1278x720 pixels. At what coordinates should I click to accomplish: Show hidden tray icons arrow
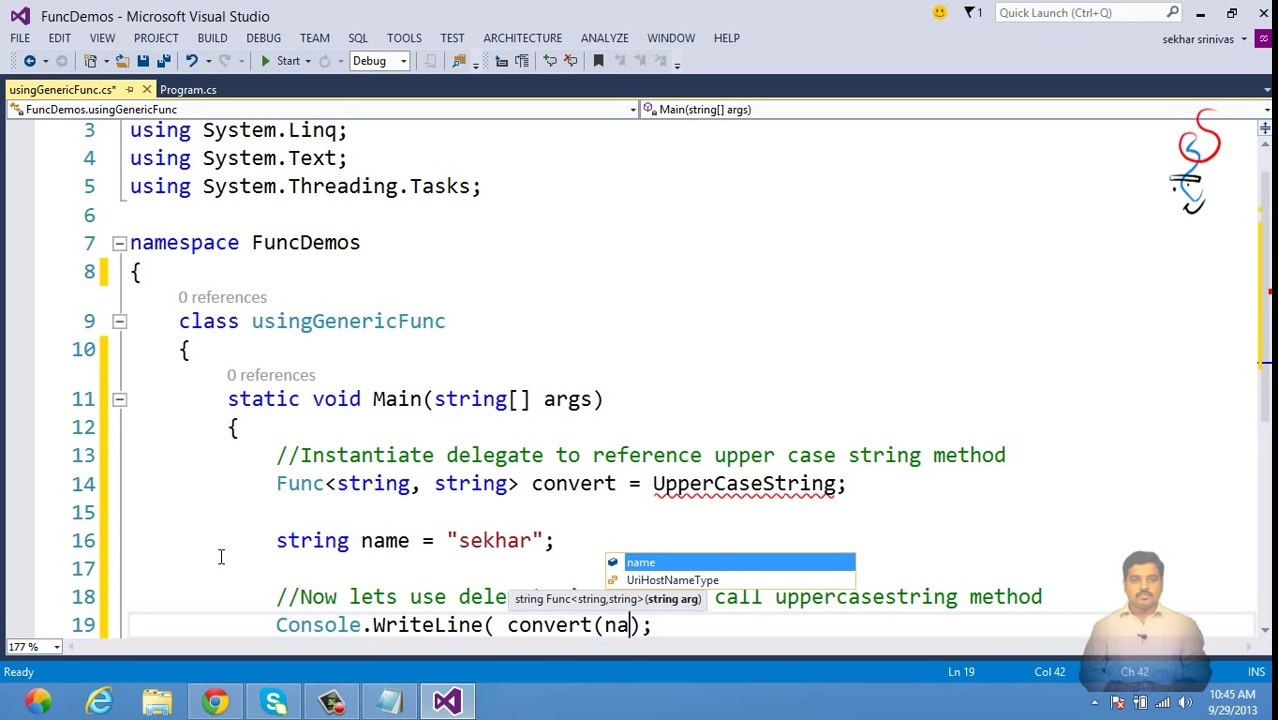[1093, 702]
